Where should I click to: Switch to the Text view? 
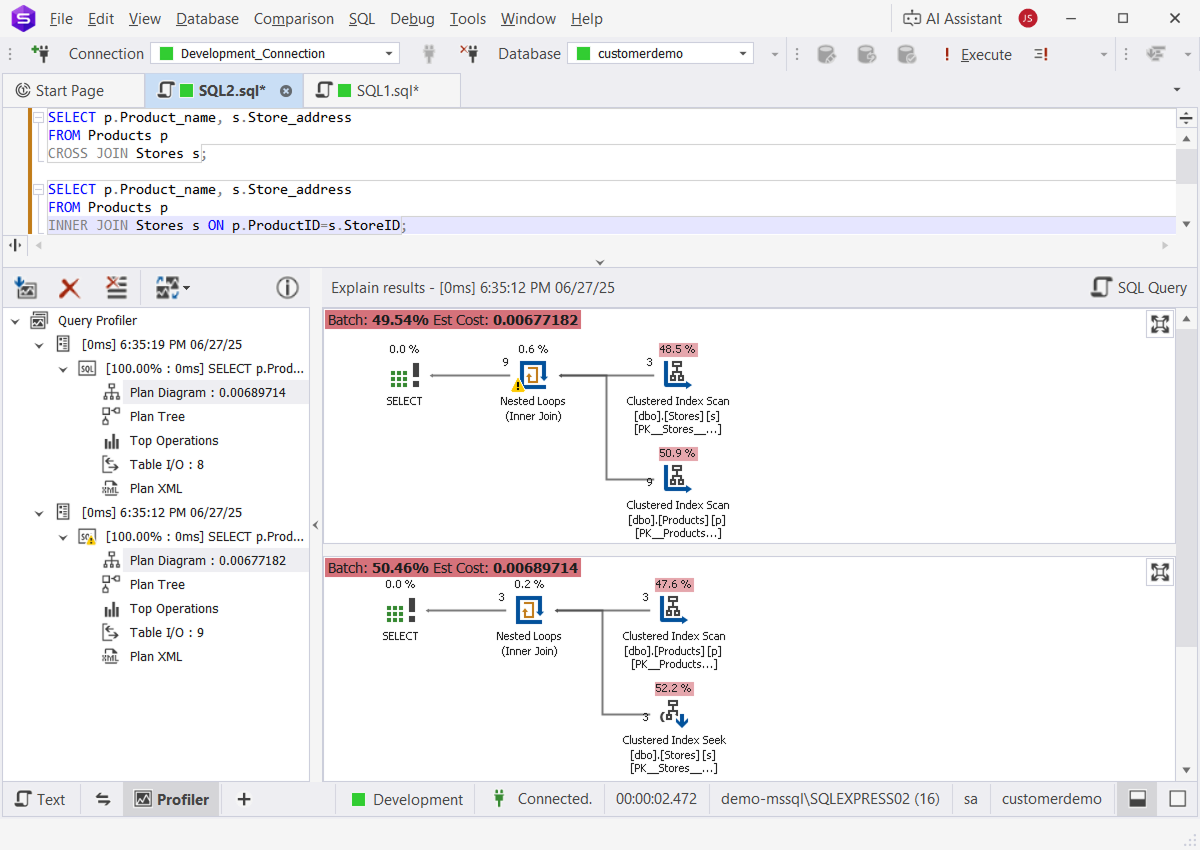coord(40,799)
